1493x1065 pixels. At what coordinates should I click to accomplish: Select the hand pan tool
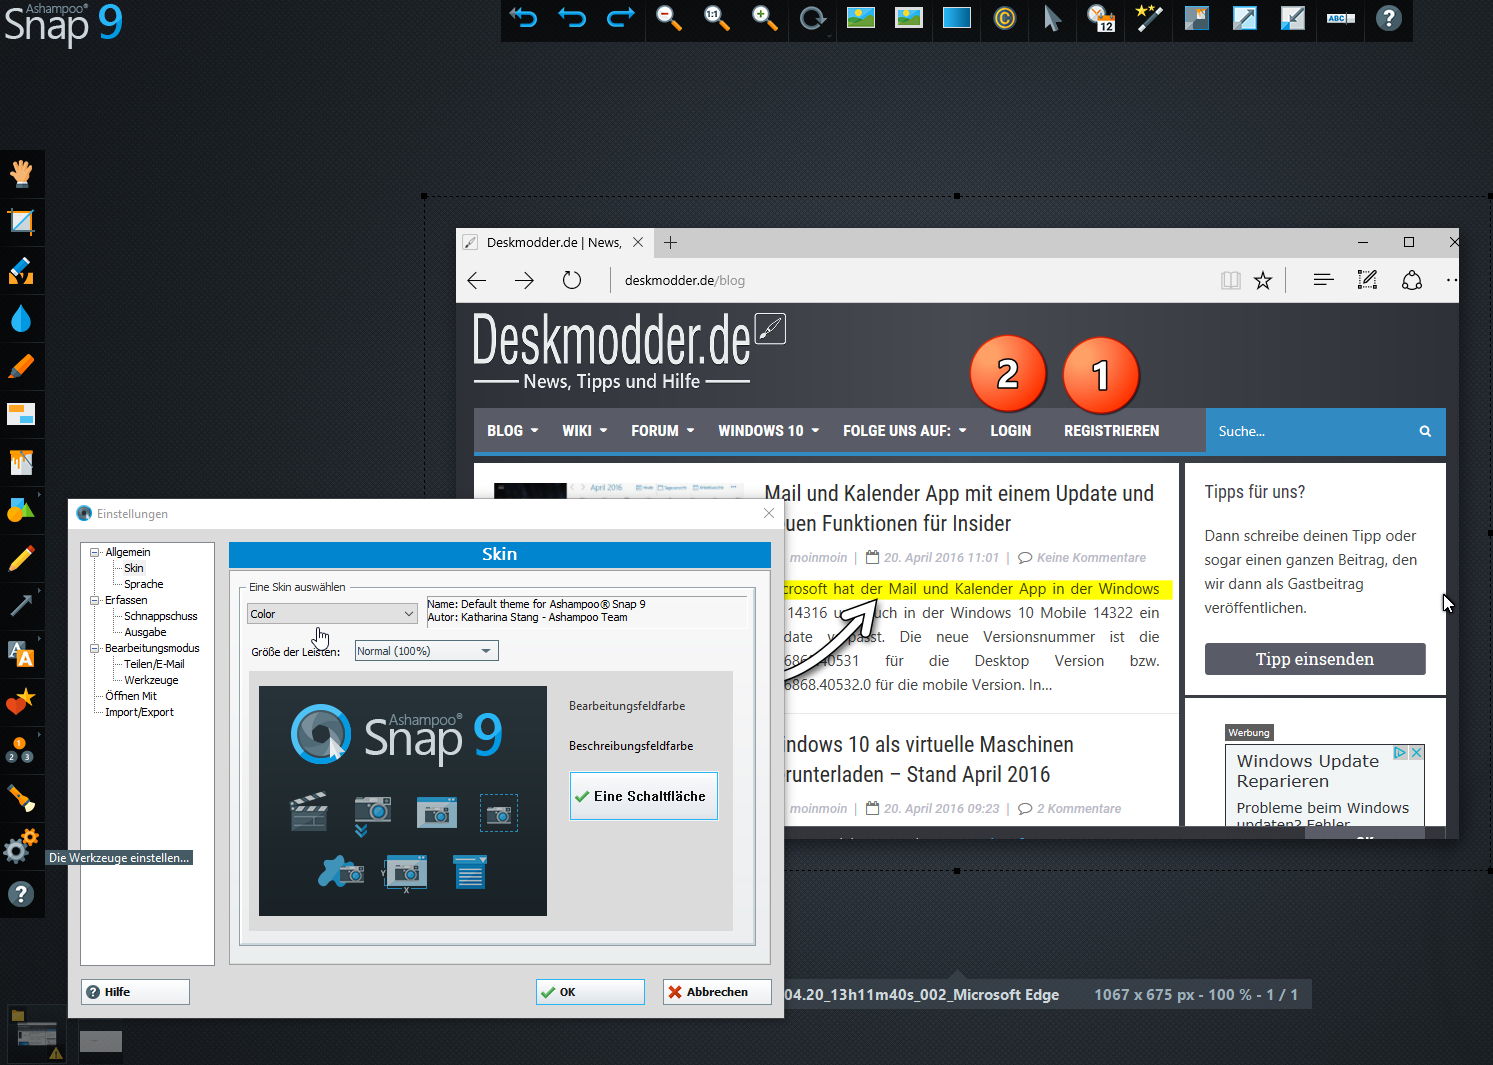21,173
